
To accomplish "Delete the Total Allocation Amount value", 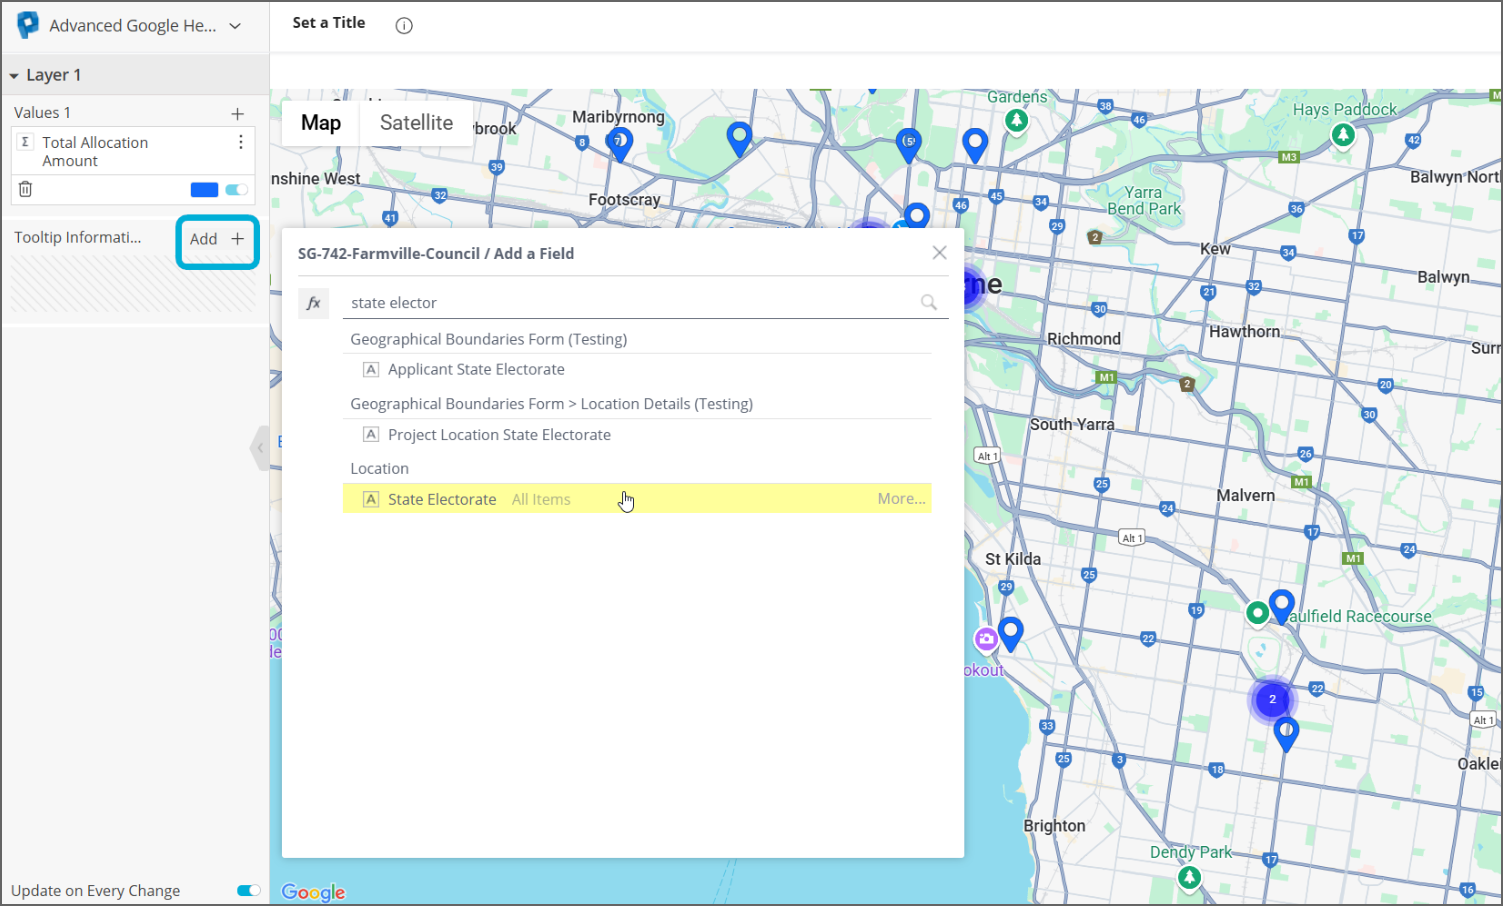I will pyautogui.click(x=26, y=189).
